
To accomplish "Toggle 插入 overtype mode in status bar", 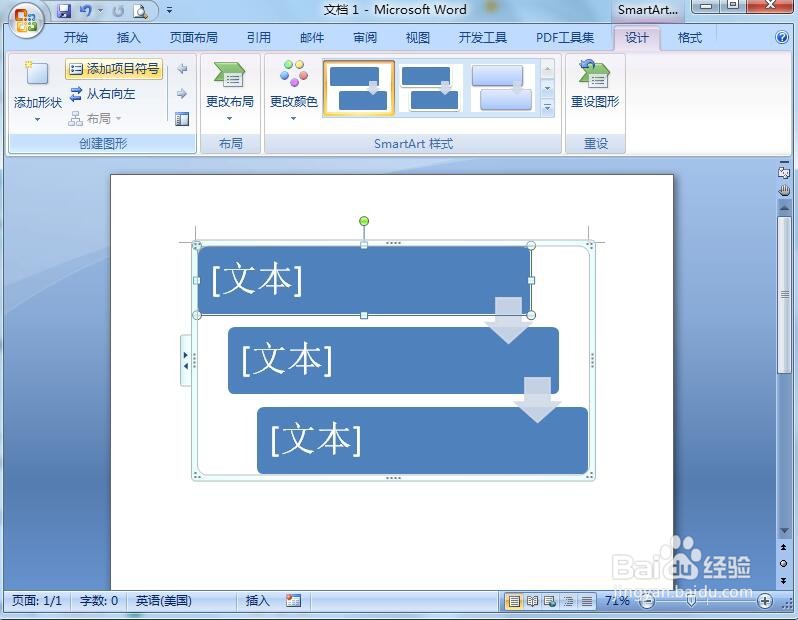I will point(258,601).
